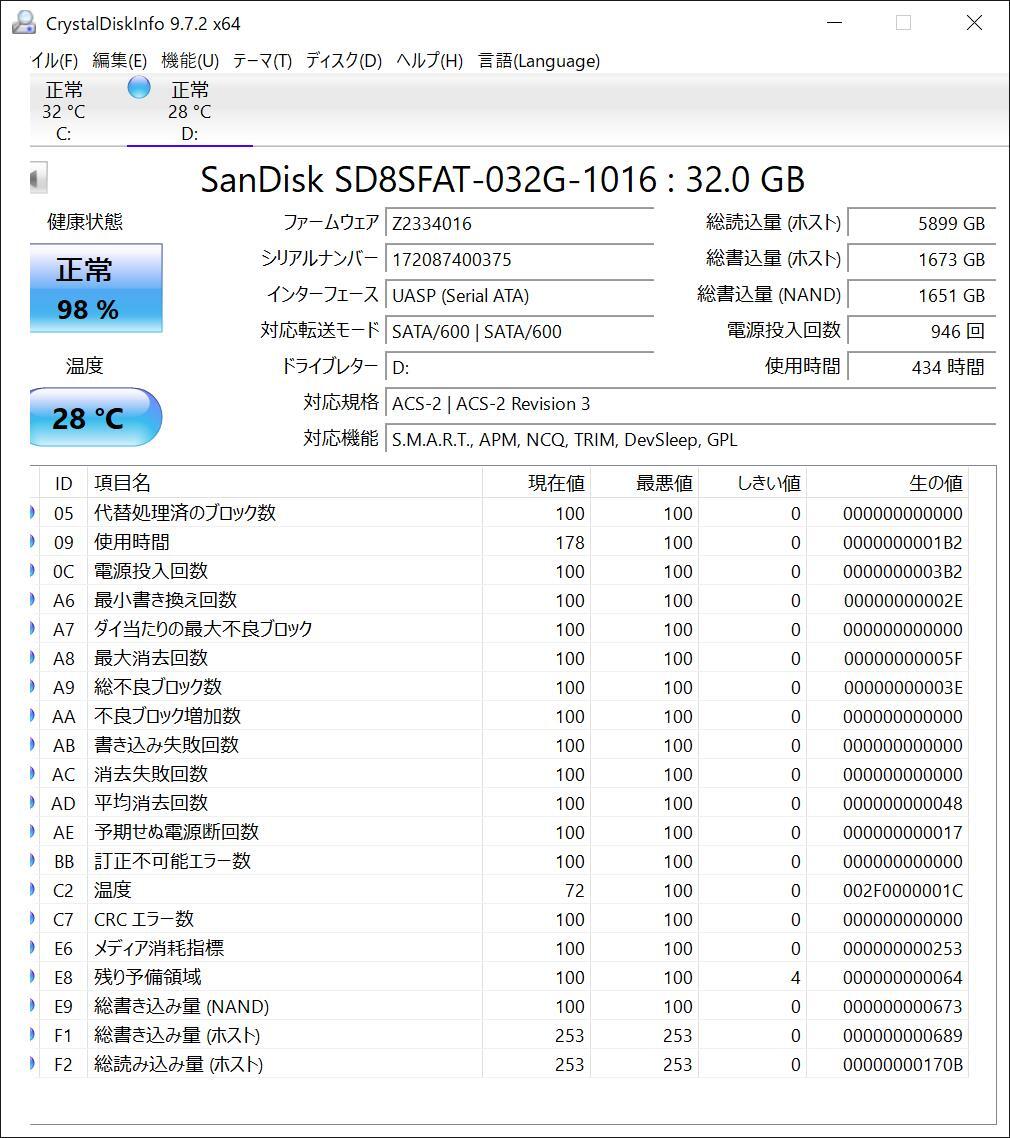Click the blue status orb for drive D:

[x=139, y=88]
